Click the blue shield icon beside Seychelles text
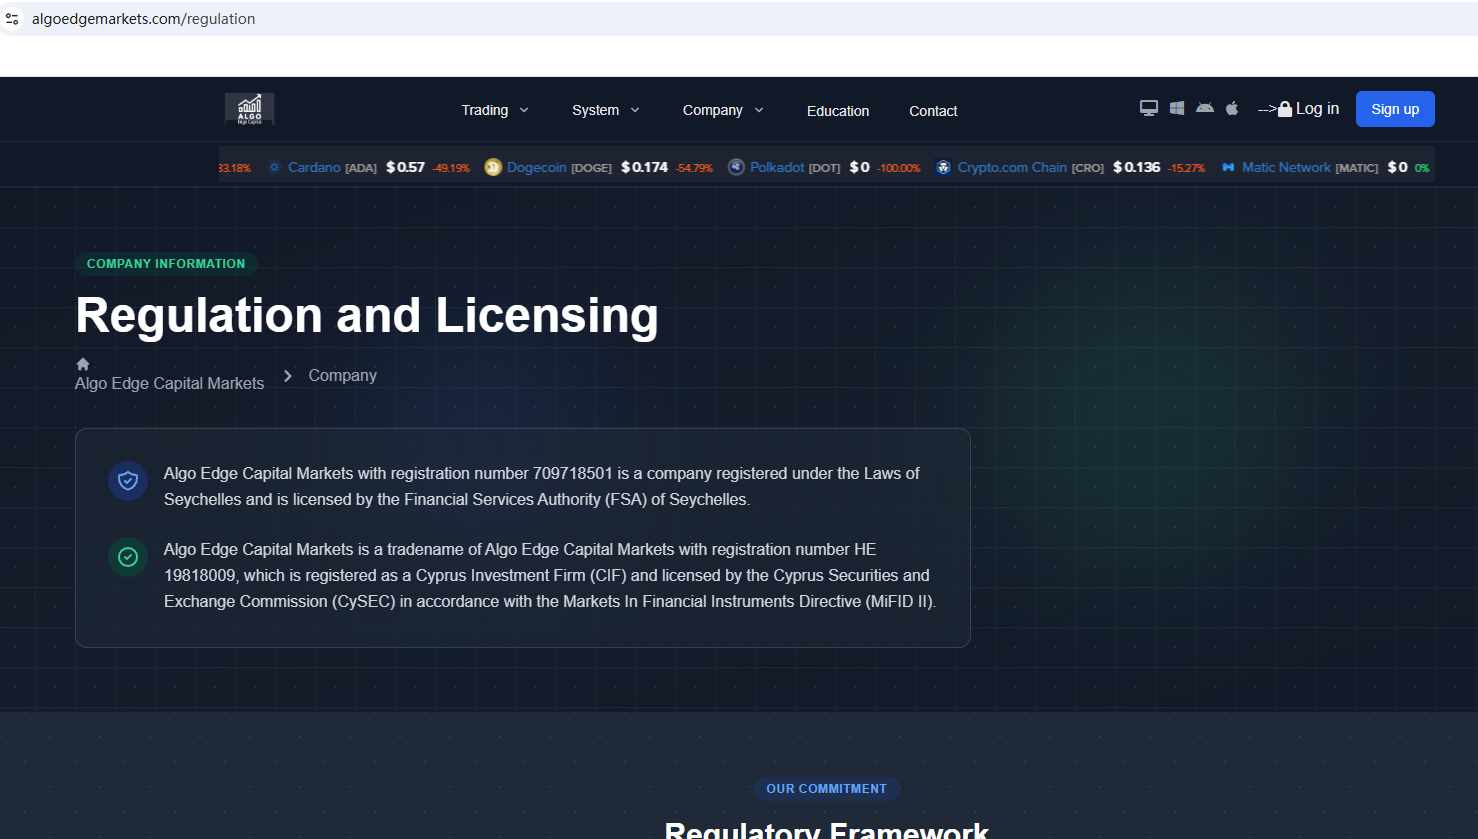1478x839 pixels. [128, 481]
